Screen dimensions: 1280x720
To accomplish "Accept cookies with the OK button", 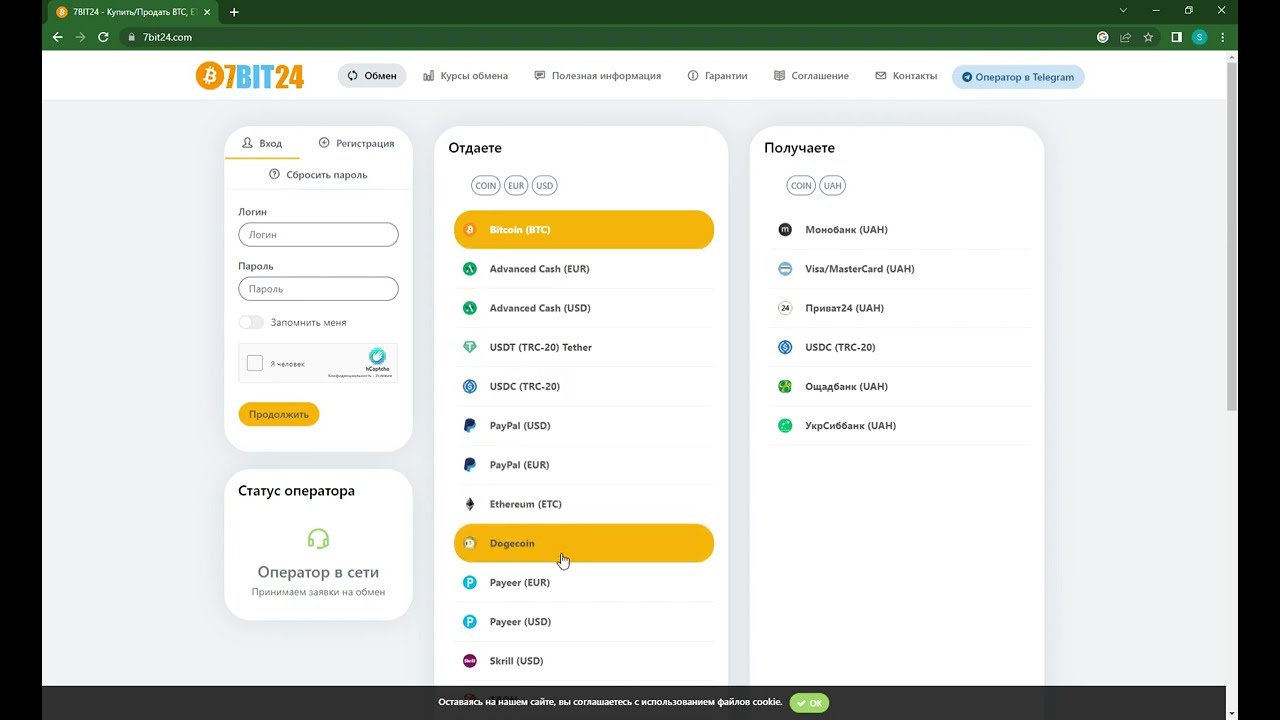I will pyautogui.click(x=809, y=703).
